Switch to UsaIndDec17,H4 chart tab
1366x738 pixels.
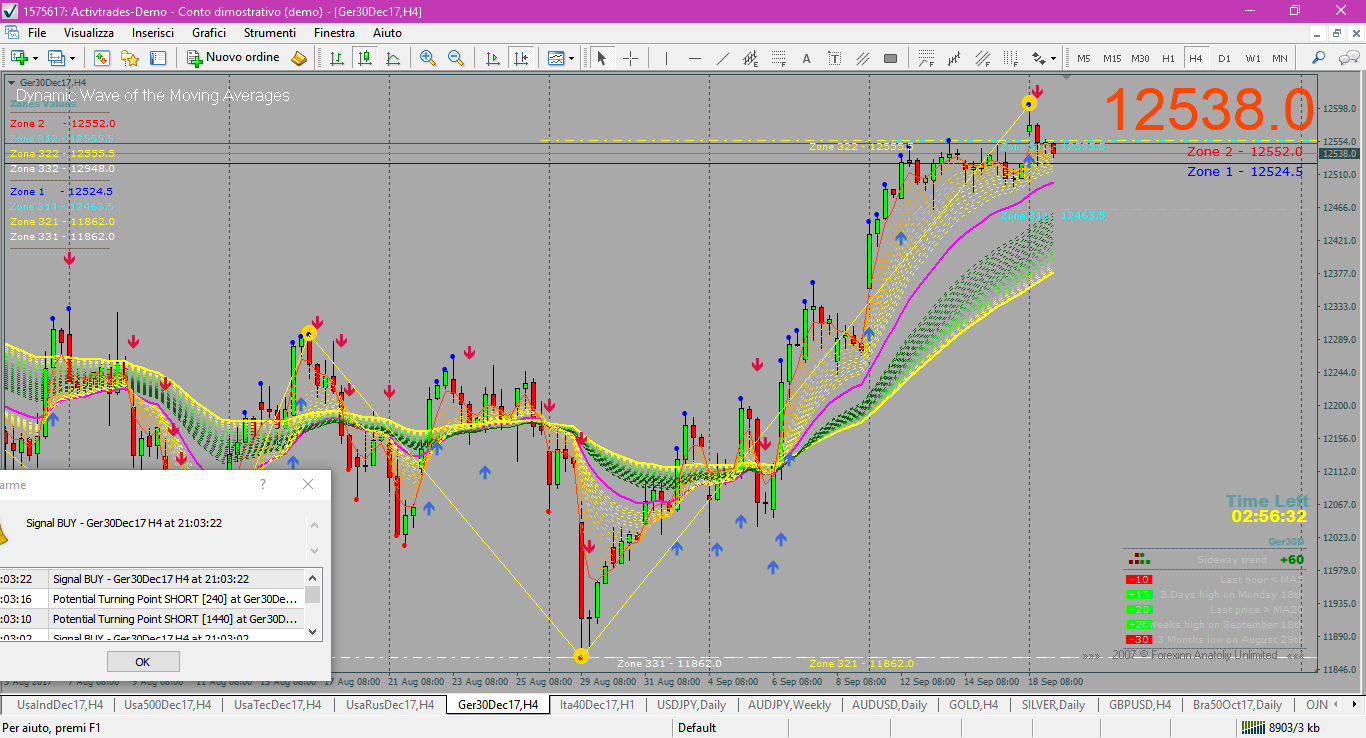click(x=60, y=705)
